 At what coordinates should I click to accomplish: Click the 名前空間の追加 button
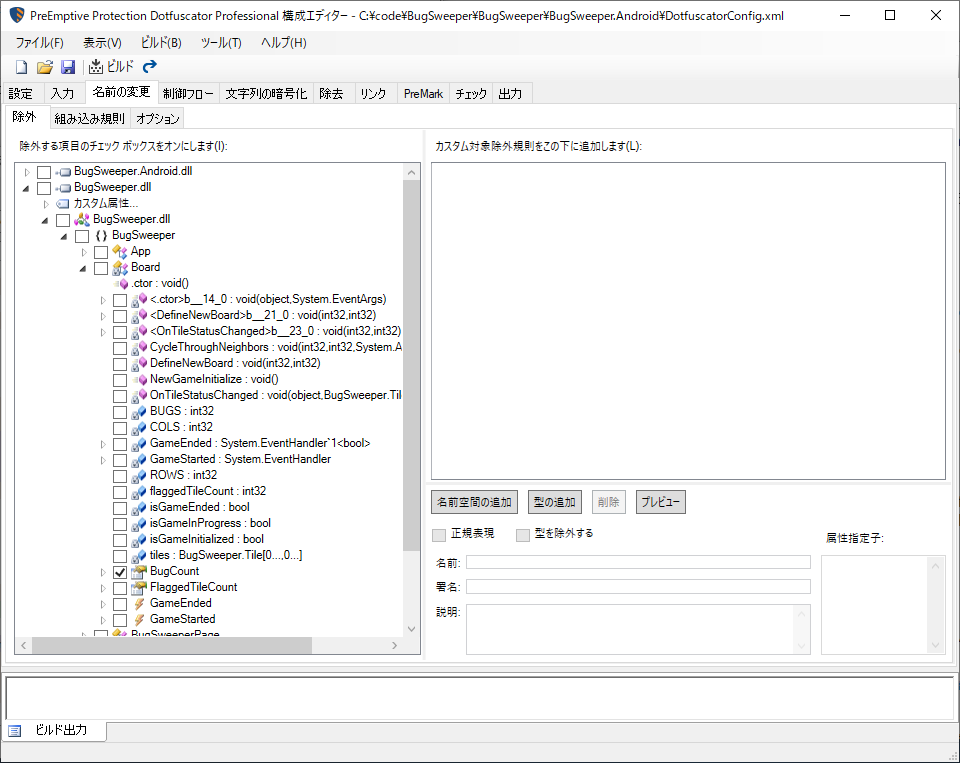(x=474, y=502)
